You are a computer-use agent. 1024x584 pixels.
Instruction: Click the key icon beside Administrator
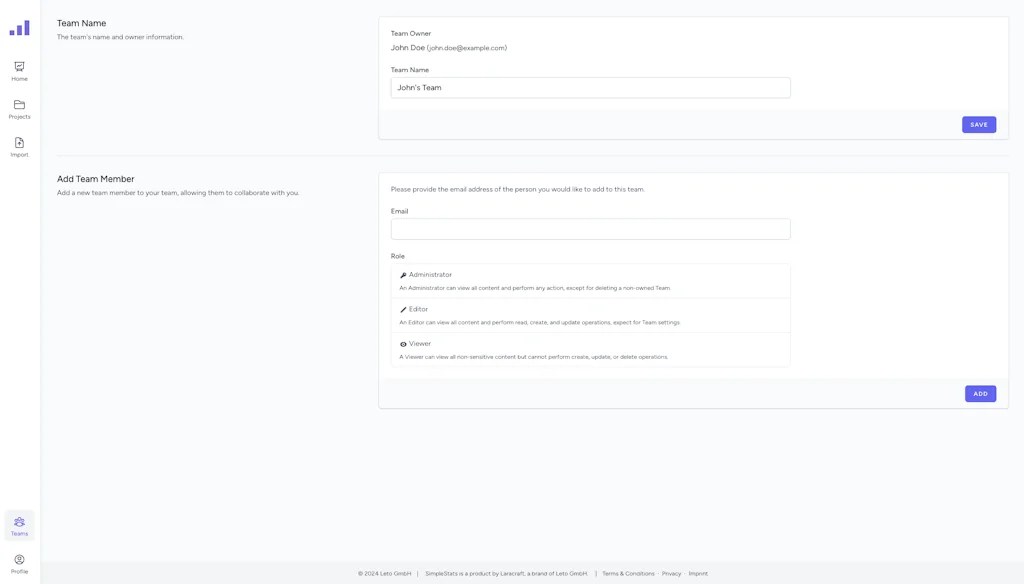[x=402, y=274]
